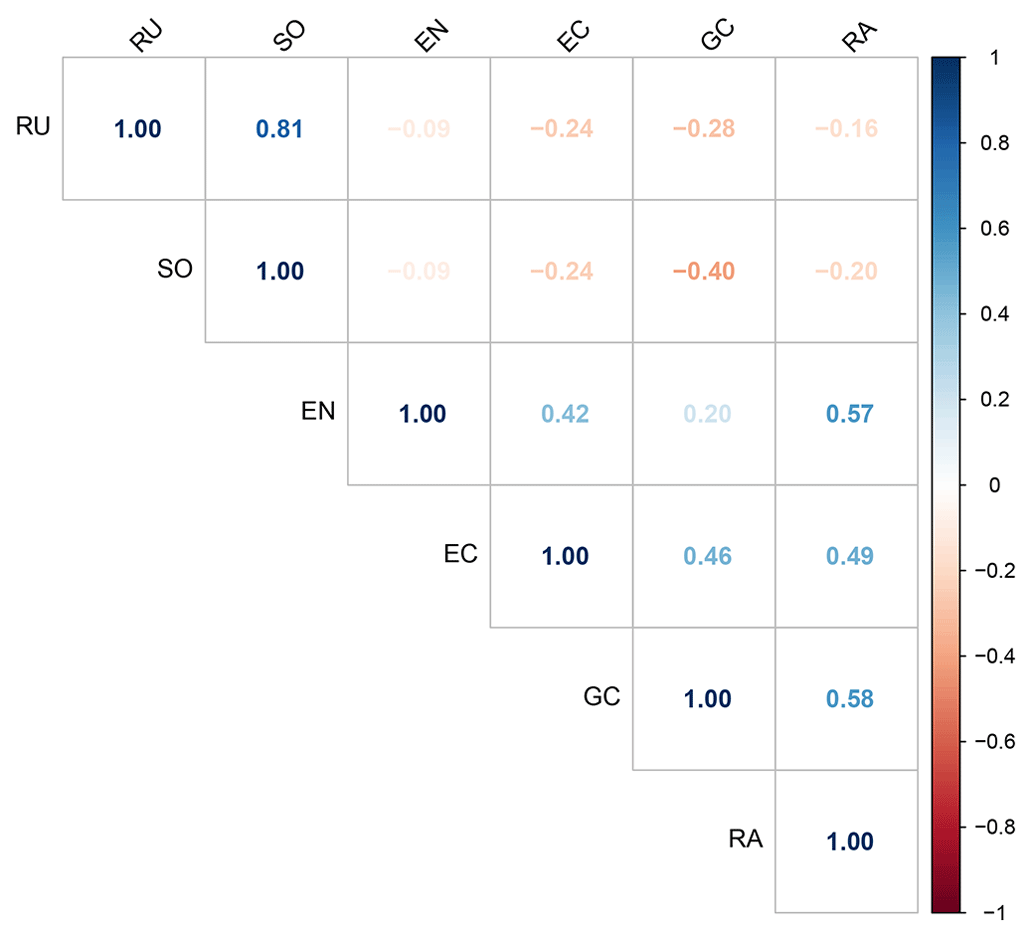Select the GC diagonal row label
This screenshot has height=938, width=1033.
603,697
